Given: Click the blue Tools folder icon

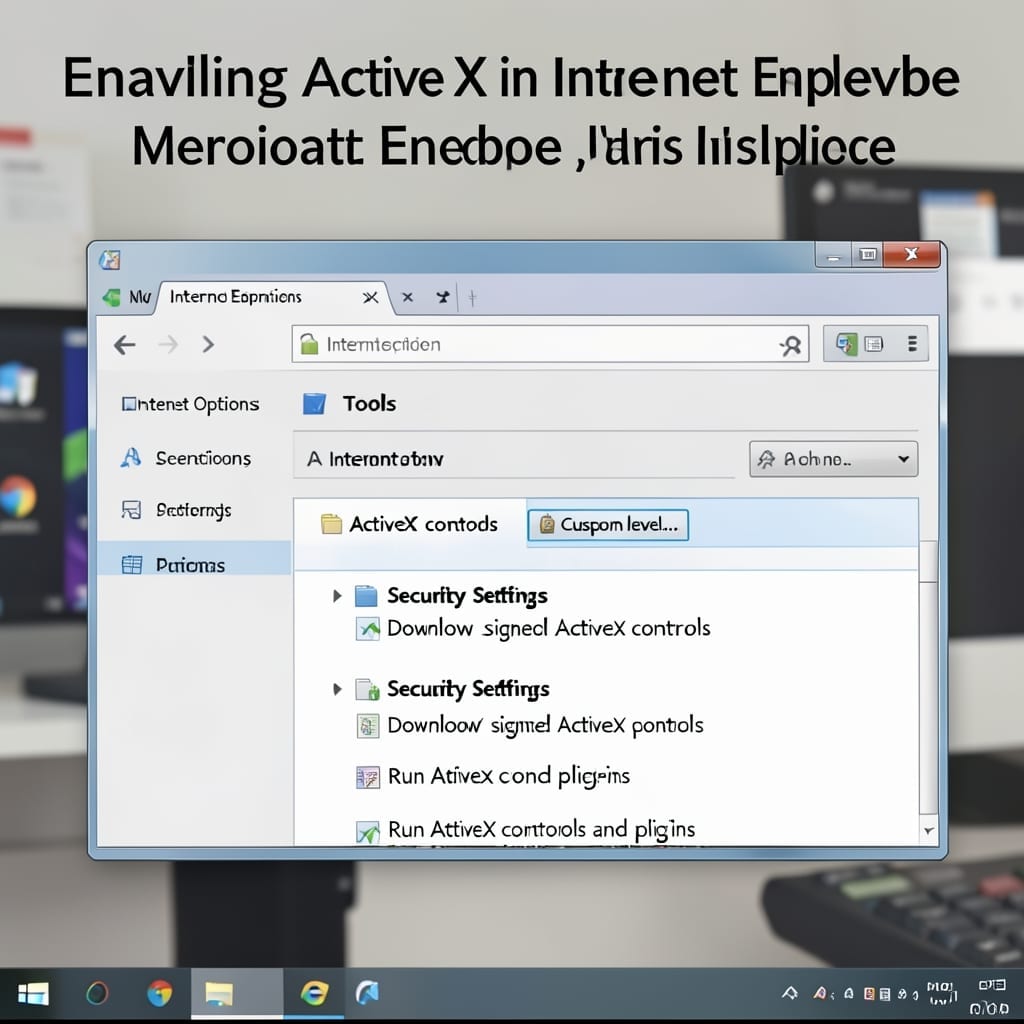Looking at the screenshot, I should tap(314, 404).
